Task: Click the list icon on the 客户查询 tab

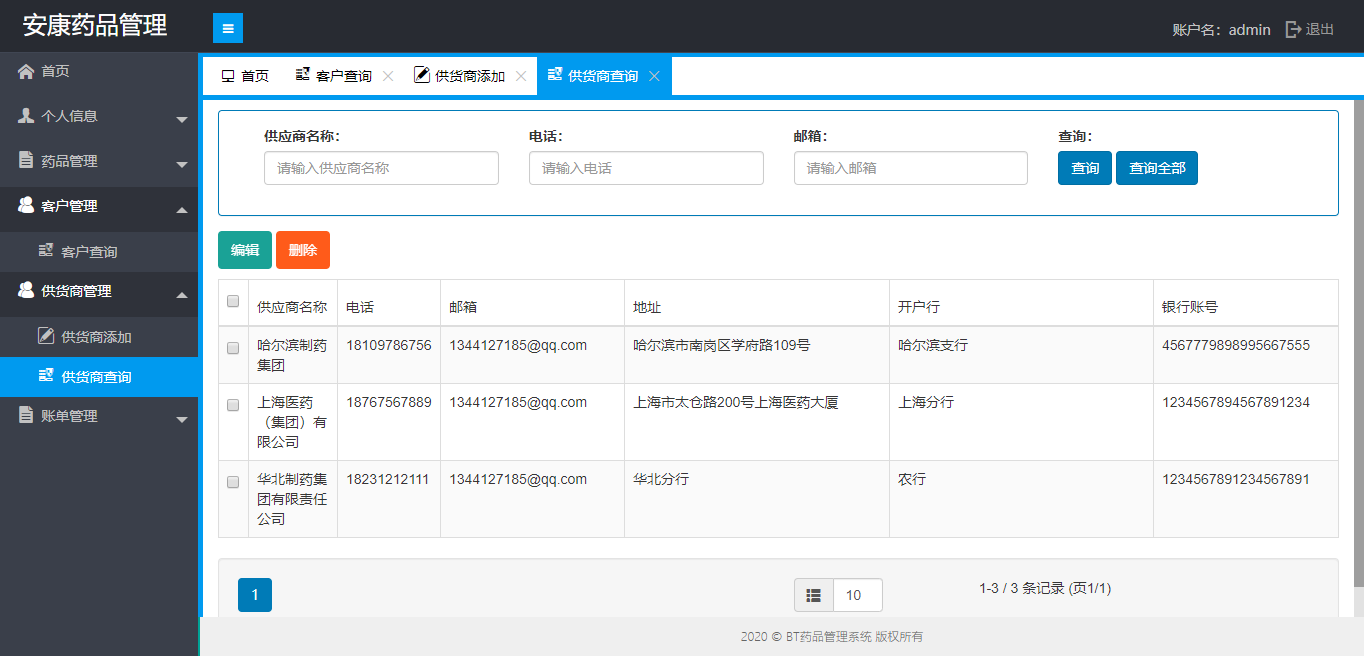Action: 302,75
